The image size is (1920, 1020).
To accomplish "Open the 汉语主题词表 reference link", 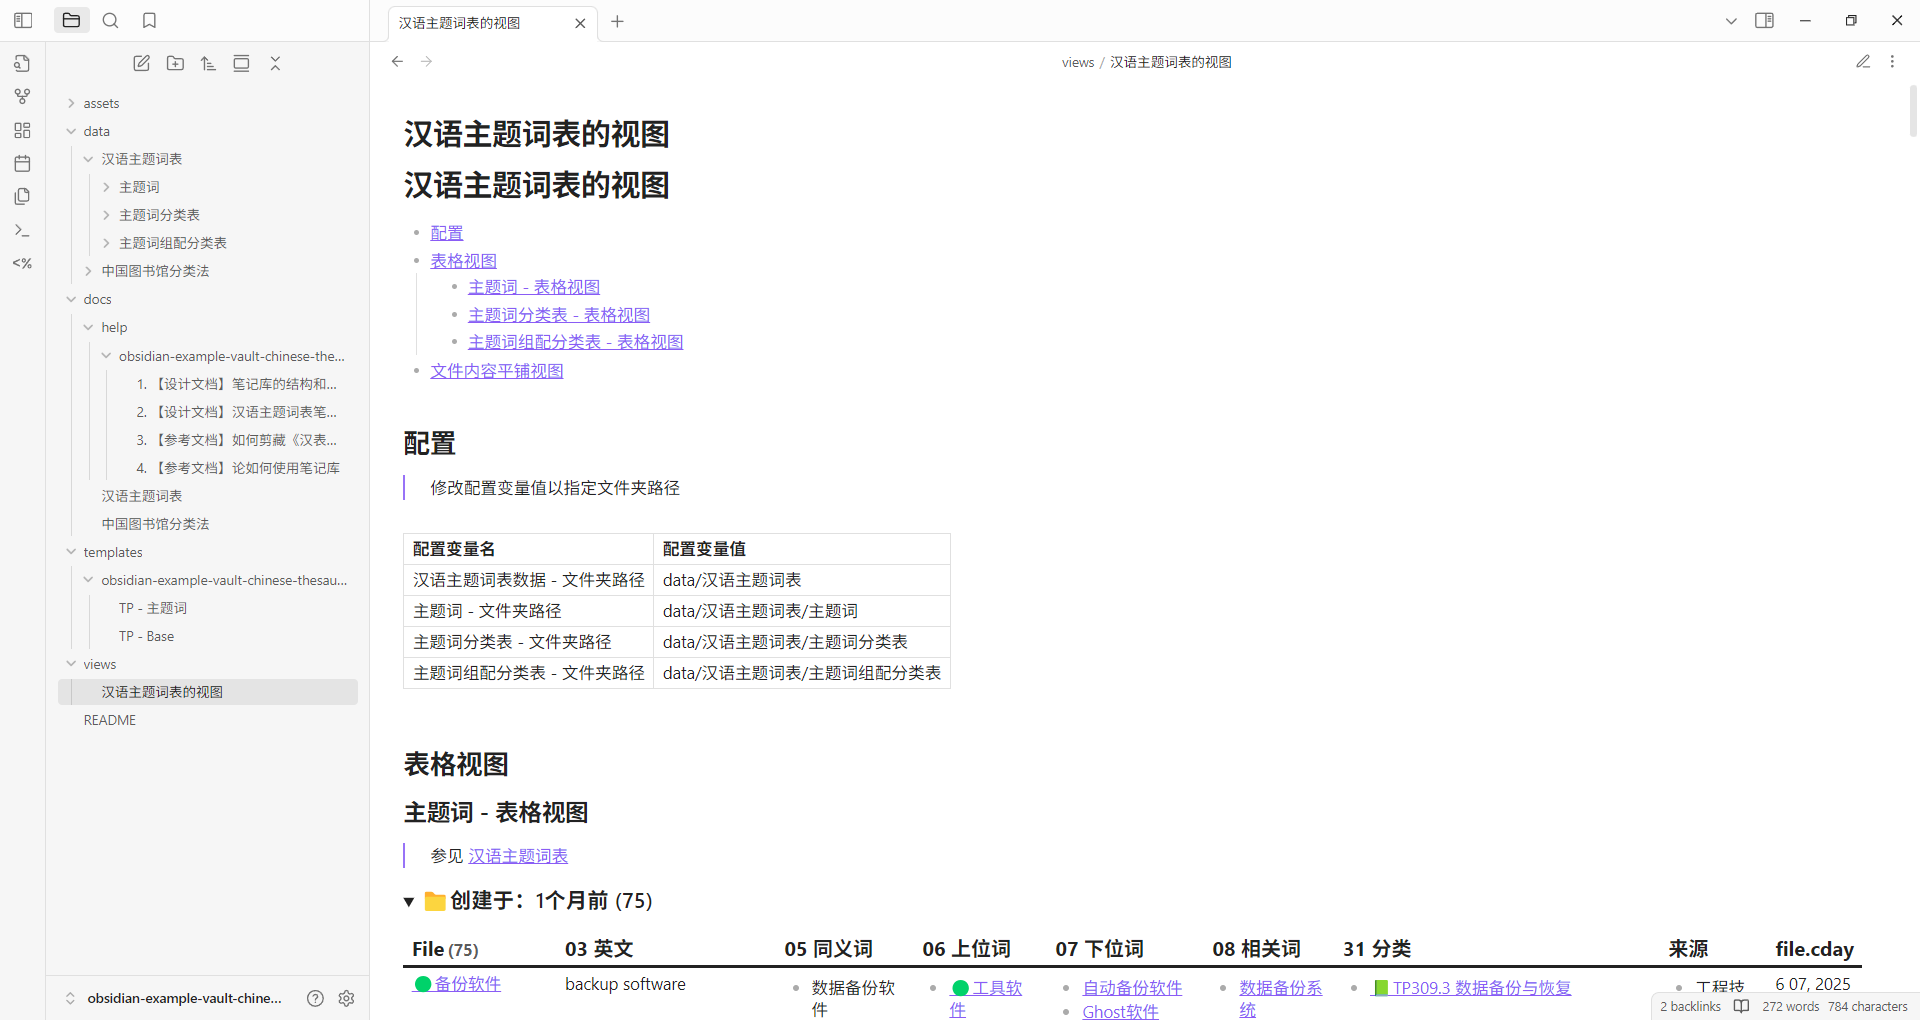I will pyautogui.click(x=517, y=856).
